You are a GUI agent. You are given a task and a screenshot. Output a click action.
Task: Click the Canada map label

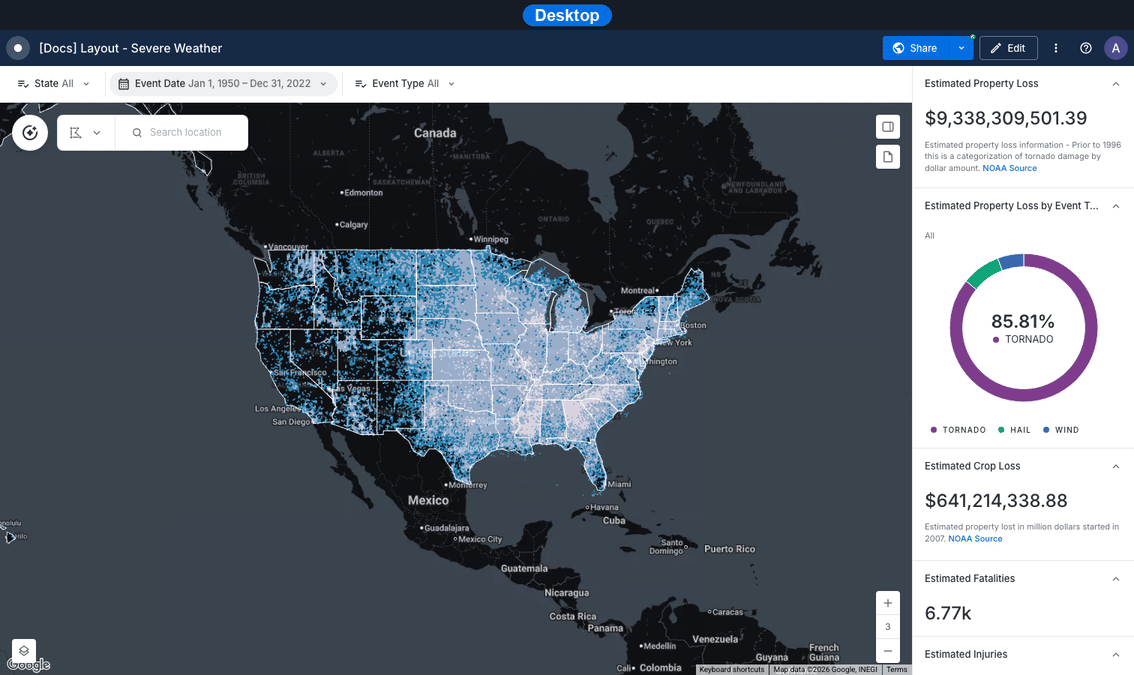point(435,133)
